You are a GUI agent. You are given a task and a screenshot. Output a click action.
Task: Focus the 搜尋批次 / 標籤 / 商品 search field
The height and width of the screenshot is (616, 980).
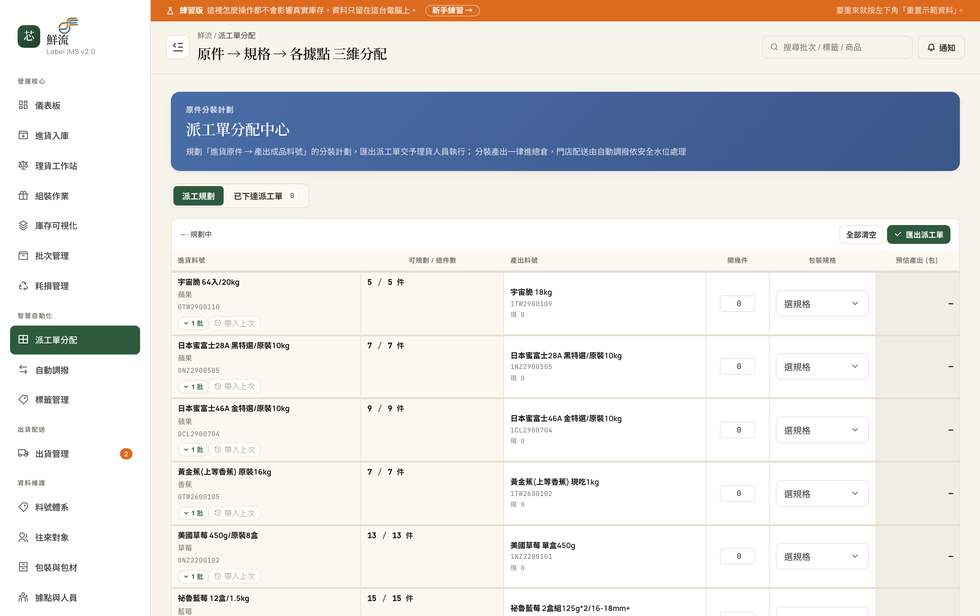click(838, 47)
